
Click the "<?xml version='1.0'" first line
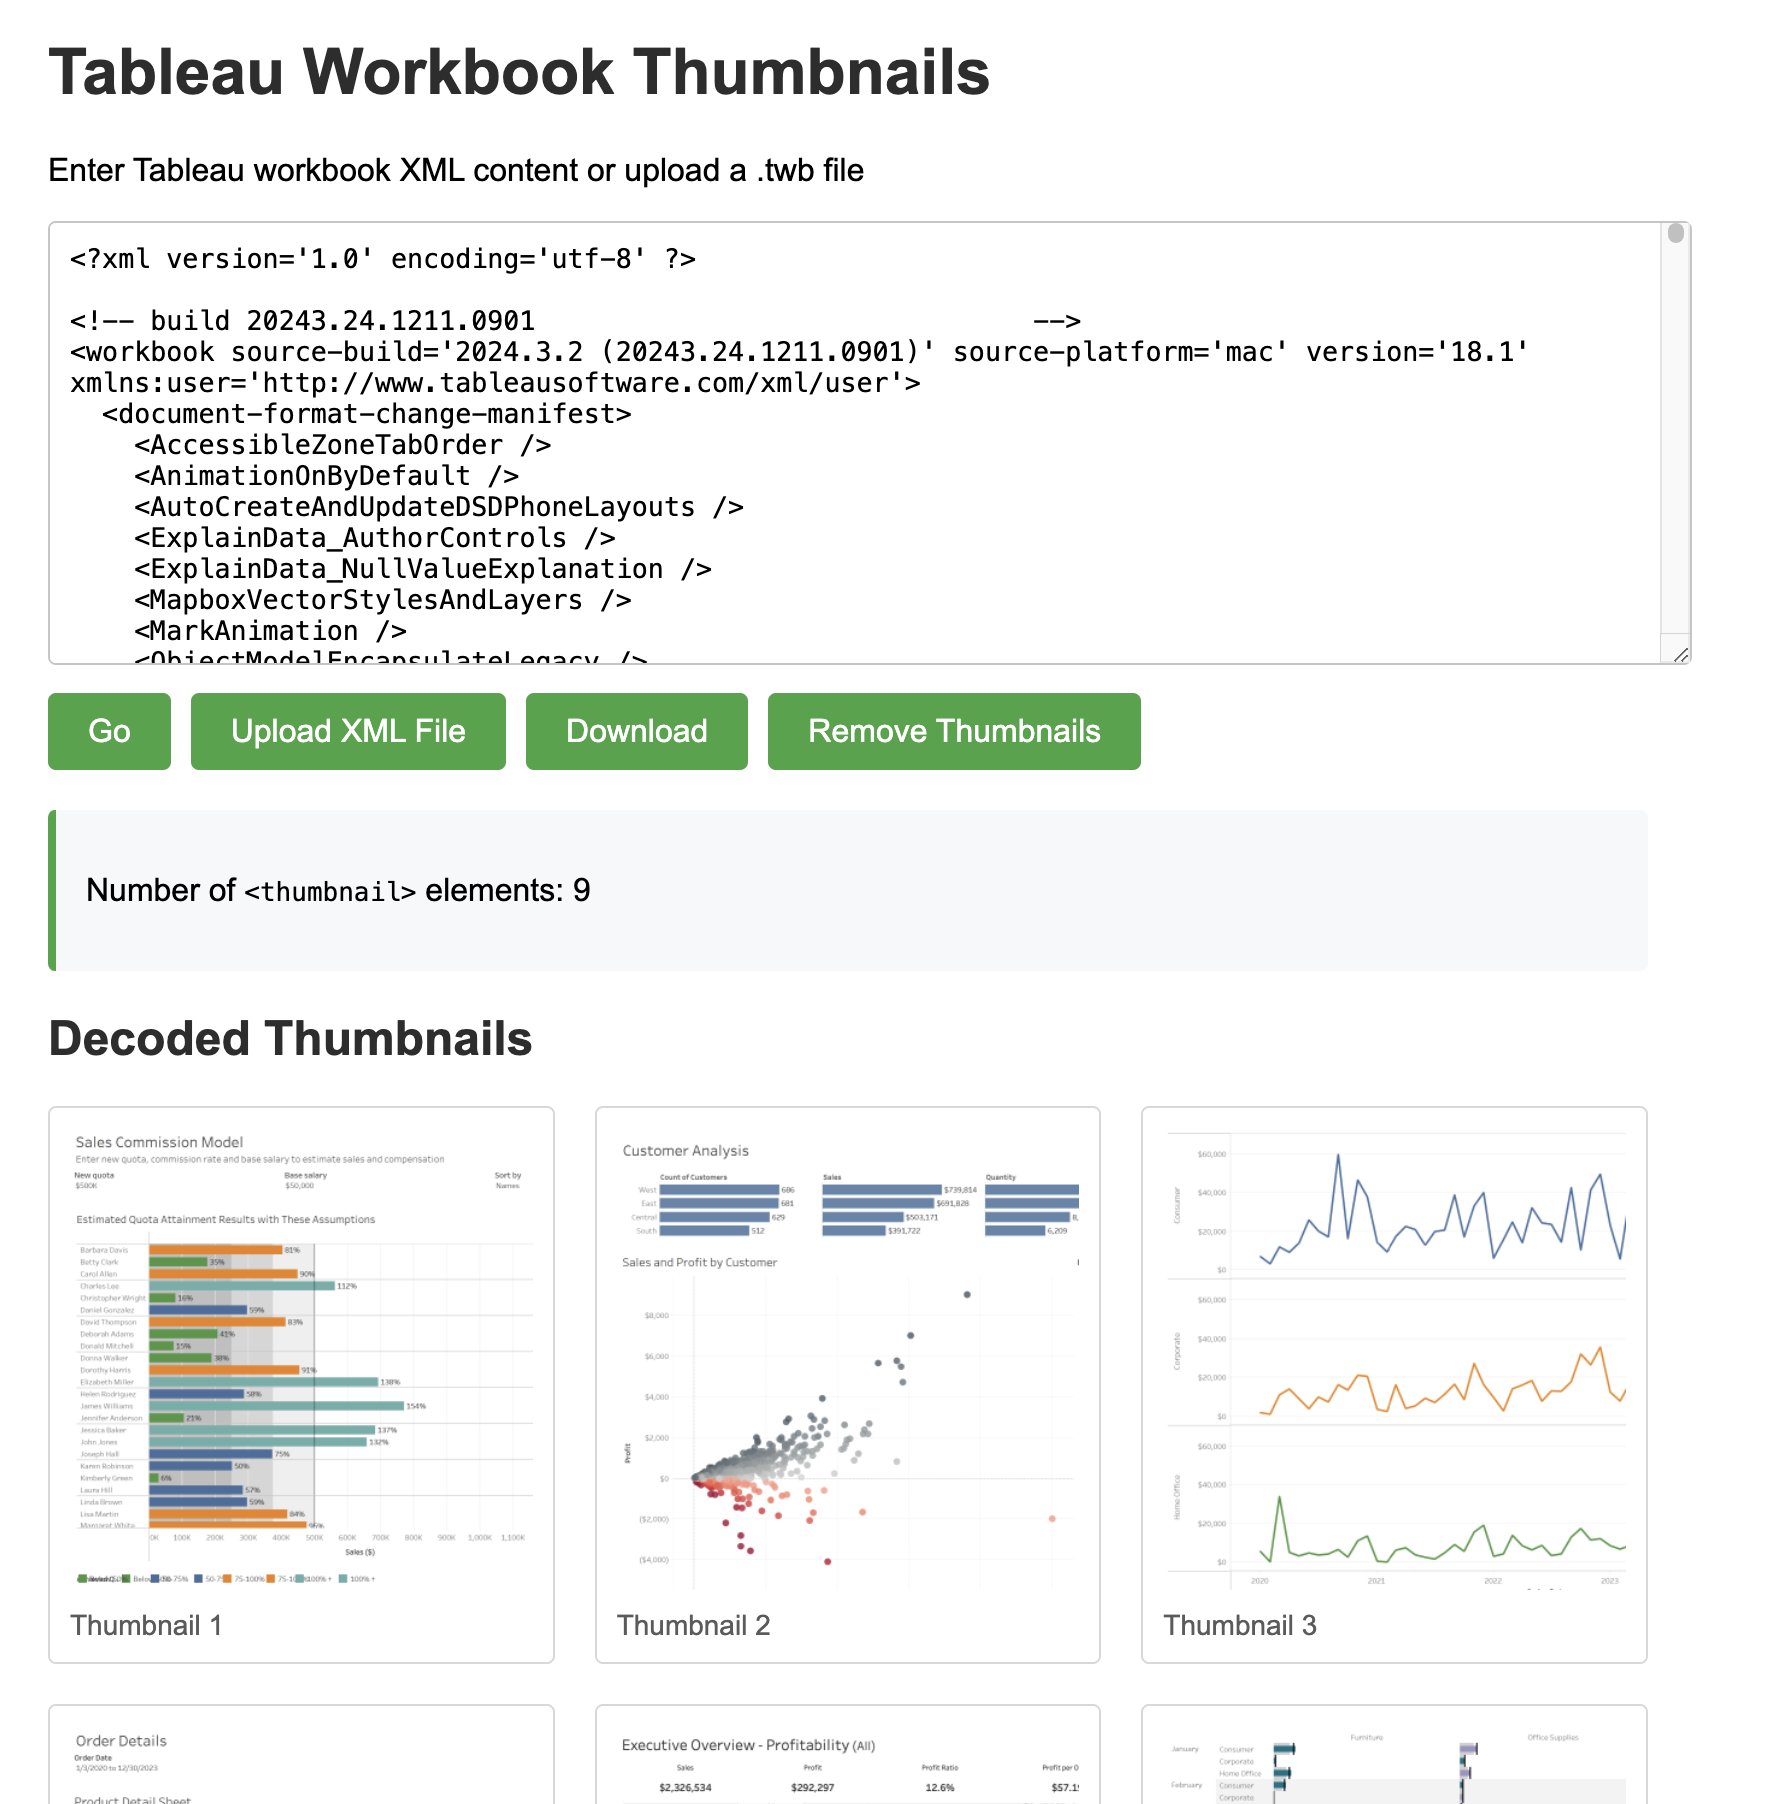(x=383, y=259)
